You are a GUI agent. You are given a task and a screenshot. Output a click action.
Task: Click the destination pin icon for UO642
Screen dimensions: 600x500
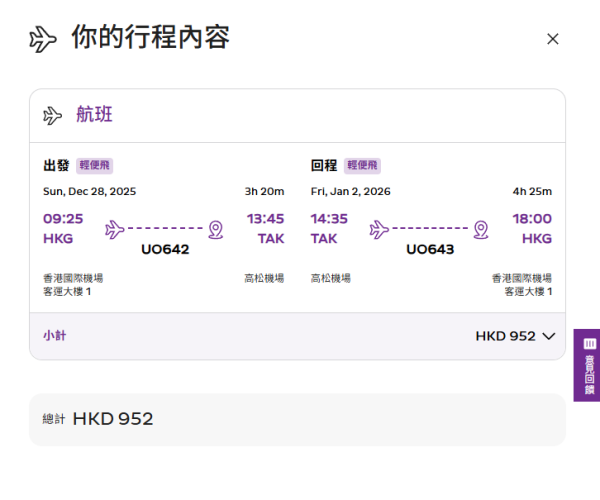[x=216, y=230]
